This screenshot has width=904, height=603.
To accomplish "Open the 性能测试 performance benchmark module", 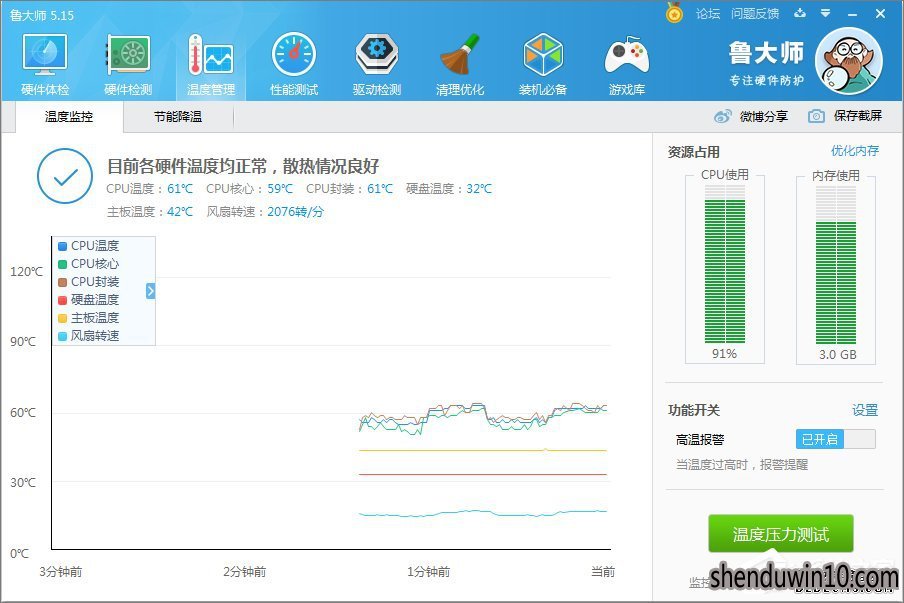I will click(294, 65).
